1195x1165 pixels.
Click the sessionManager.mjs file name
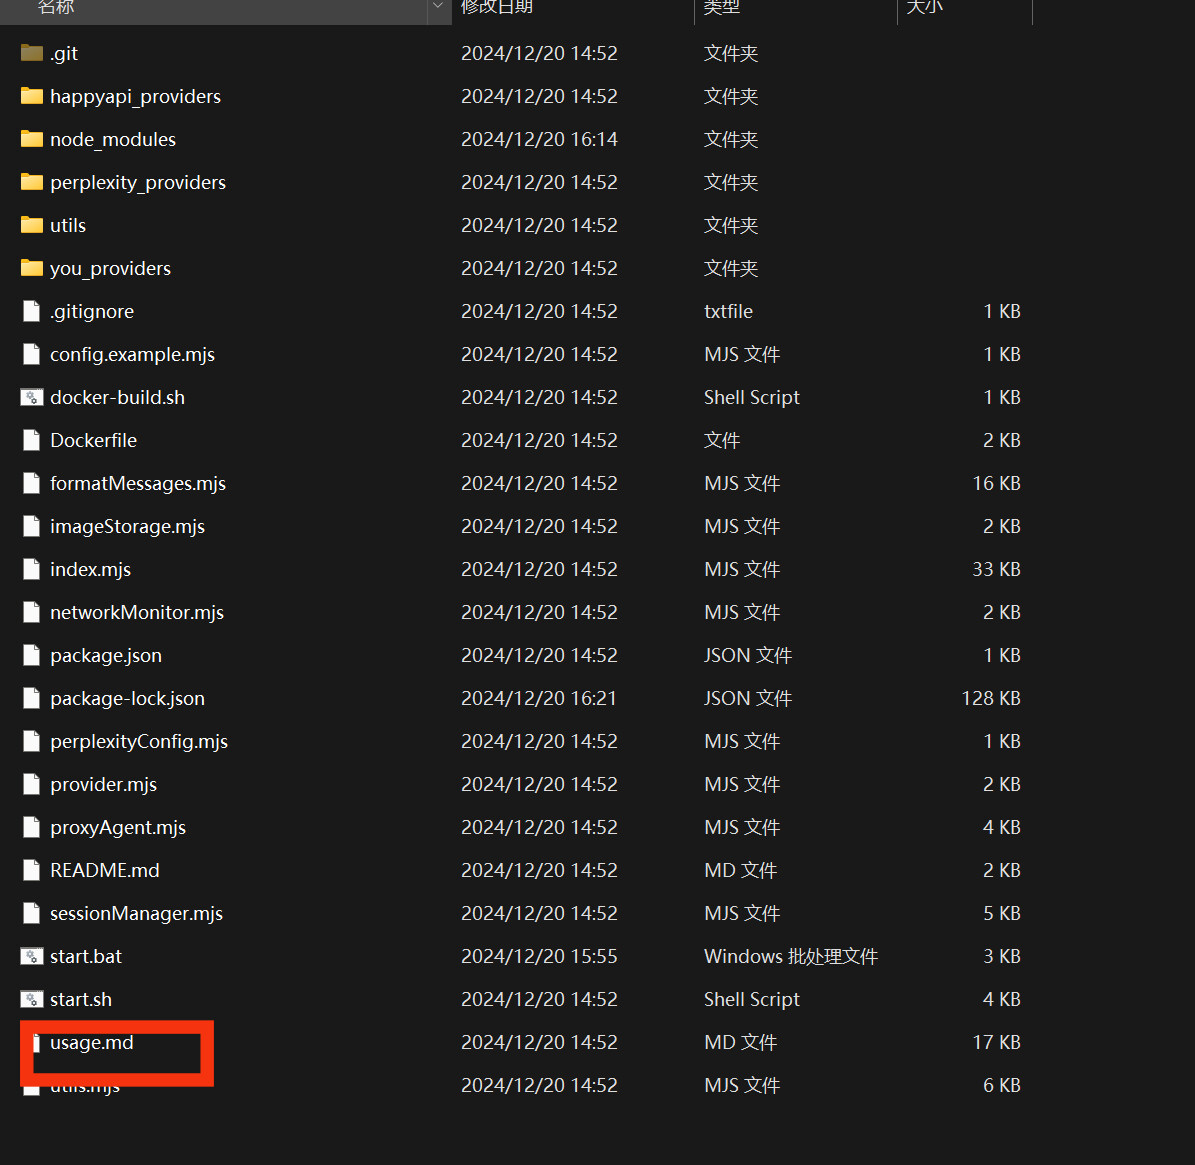pos(136,913)
